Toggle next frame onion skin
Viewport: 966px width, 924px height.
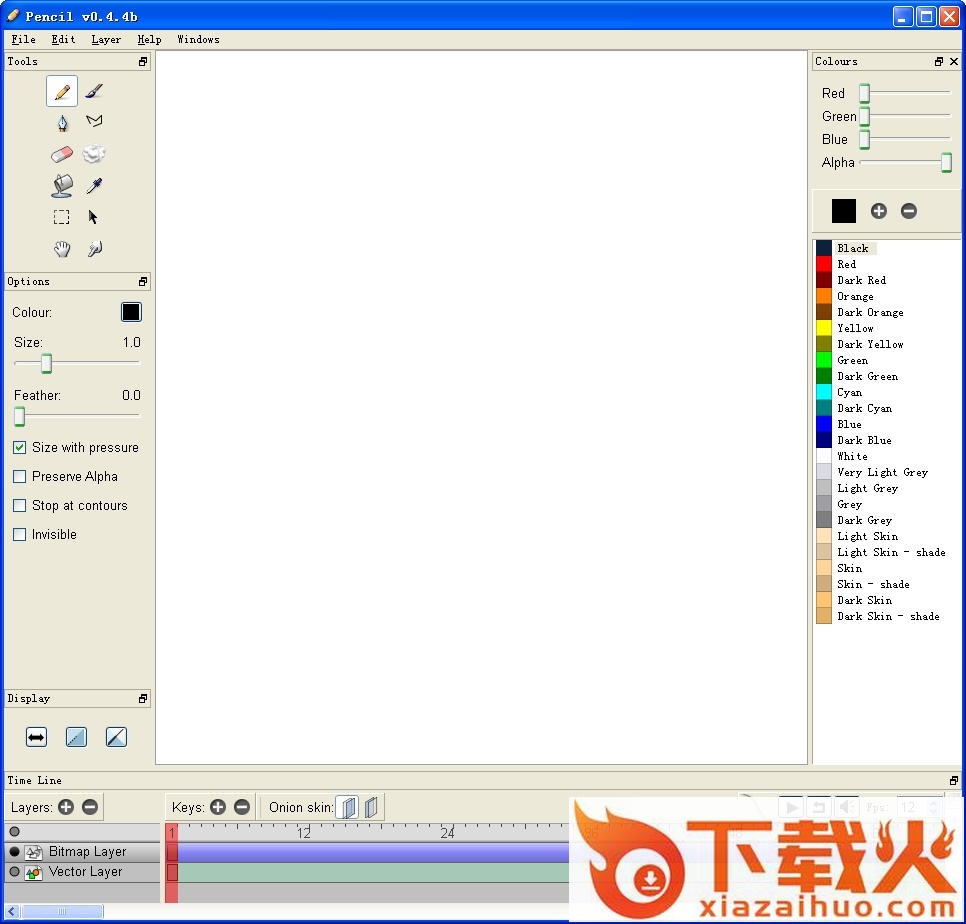point(371,807)
